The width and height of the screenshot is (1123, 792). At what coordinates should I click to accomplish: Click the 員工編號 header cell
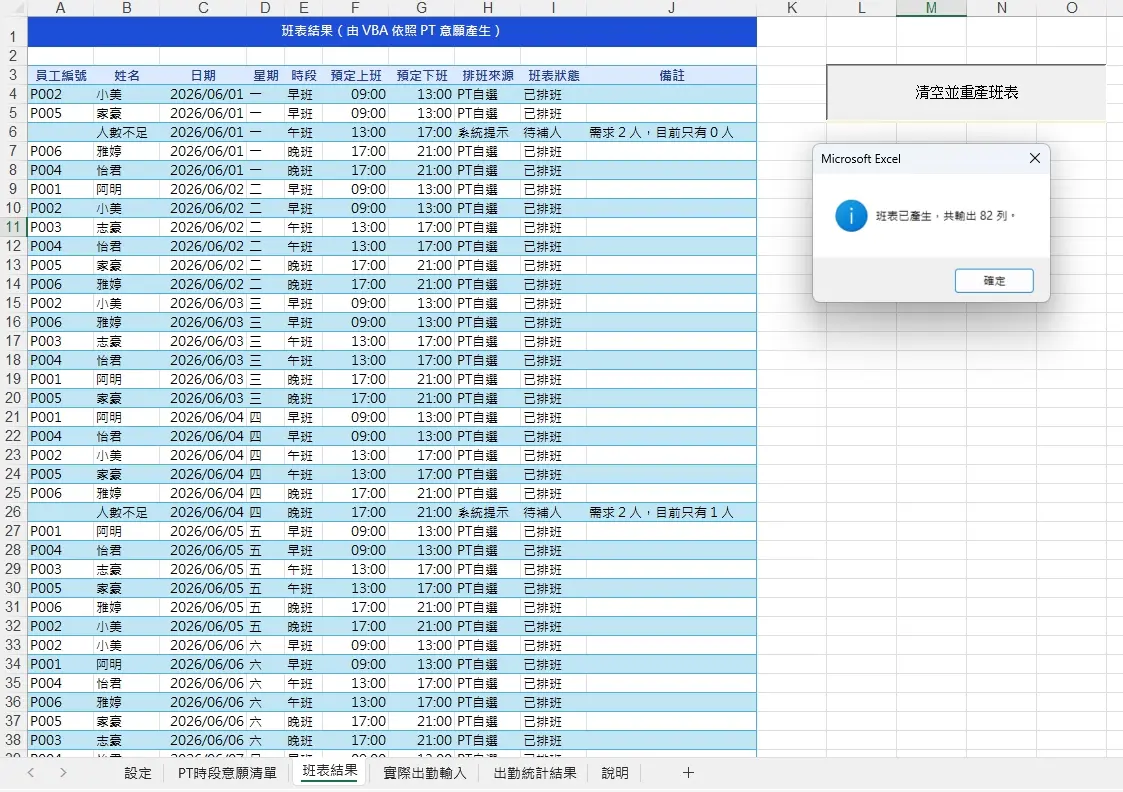(x=60, y=75)
